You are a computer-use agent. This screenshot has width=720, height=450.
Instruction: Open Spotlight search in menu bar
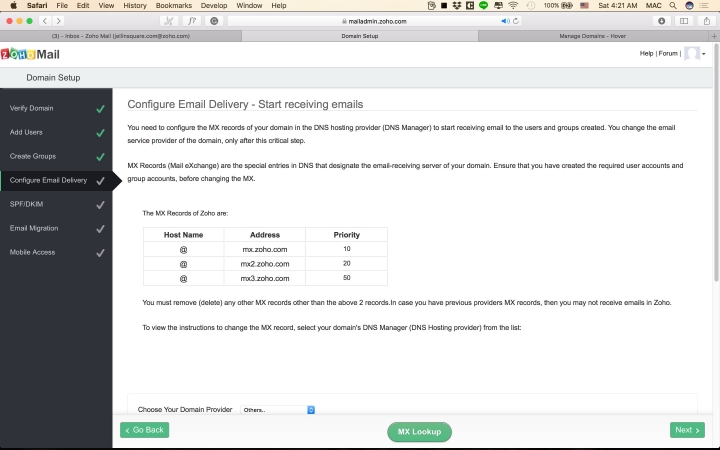pyautogui.click(x=673, y=6)
